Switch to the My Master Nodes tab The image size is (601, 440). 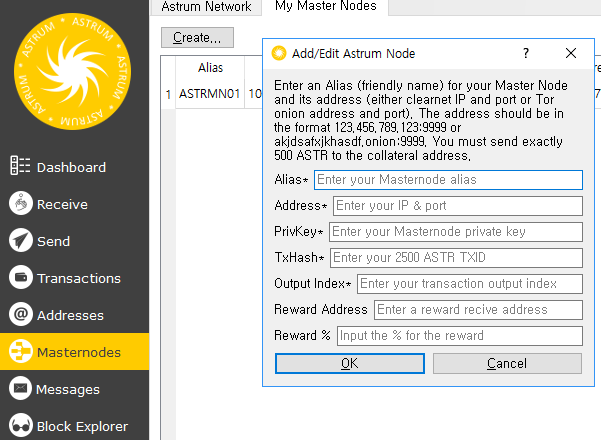325,6
